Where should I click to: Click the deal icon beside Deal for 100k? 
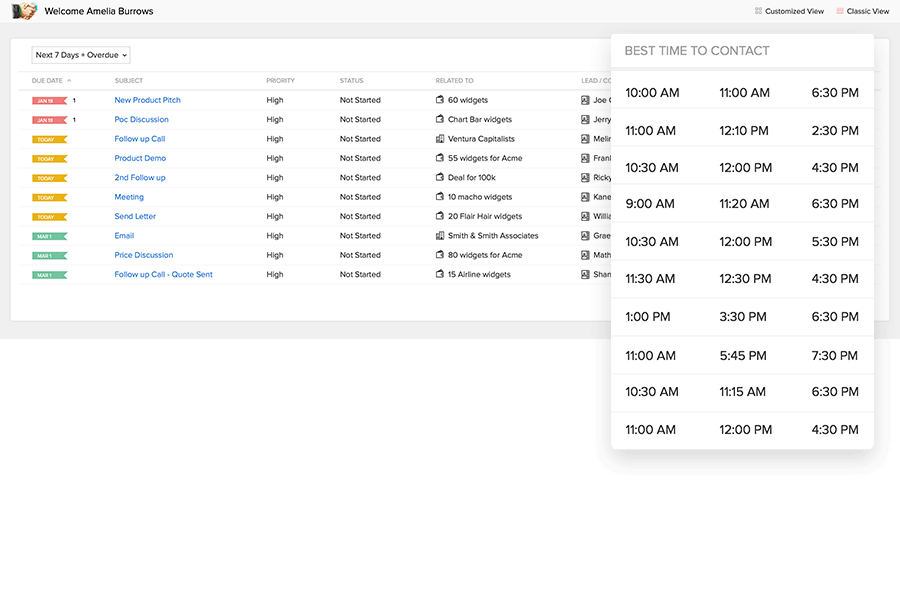click(x=440, y=177)
